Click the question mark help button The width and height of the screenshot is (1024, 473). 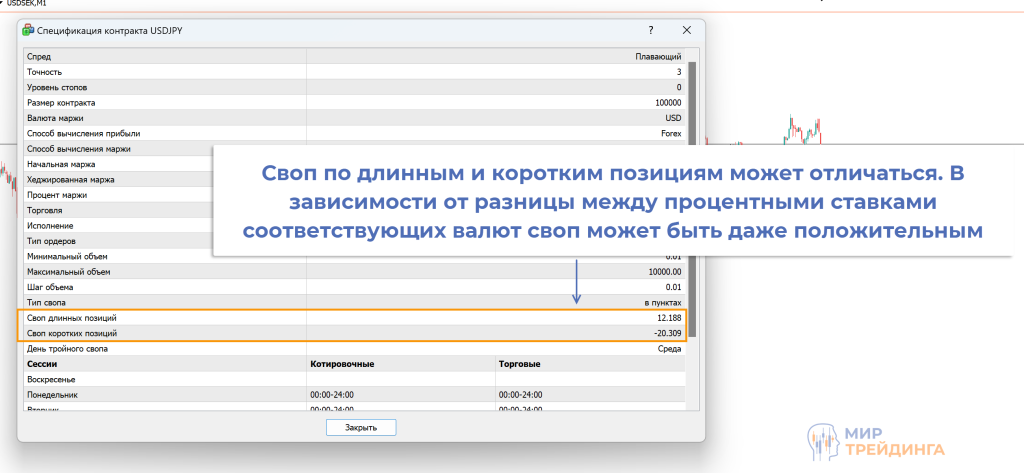click(651, 31)
